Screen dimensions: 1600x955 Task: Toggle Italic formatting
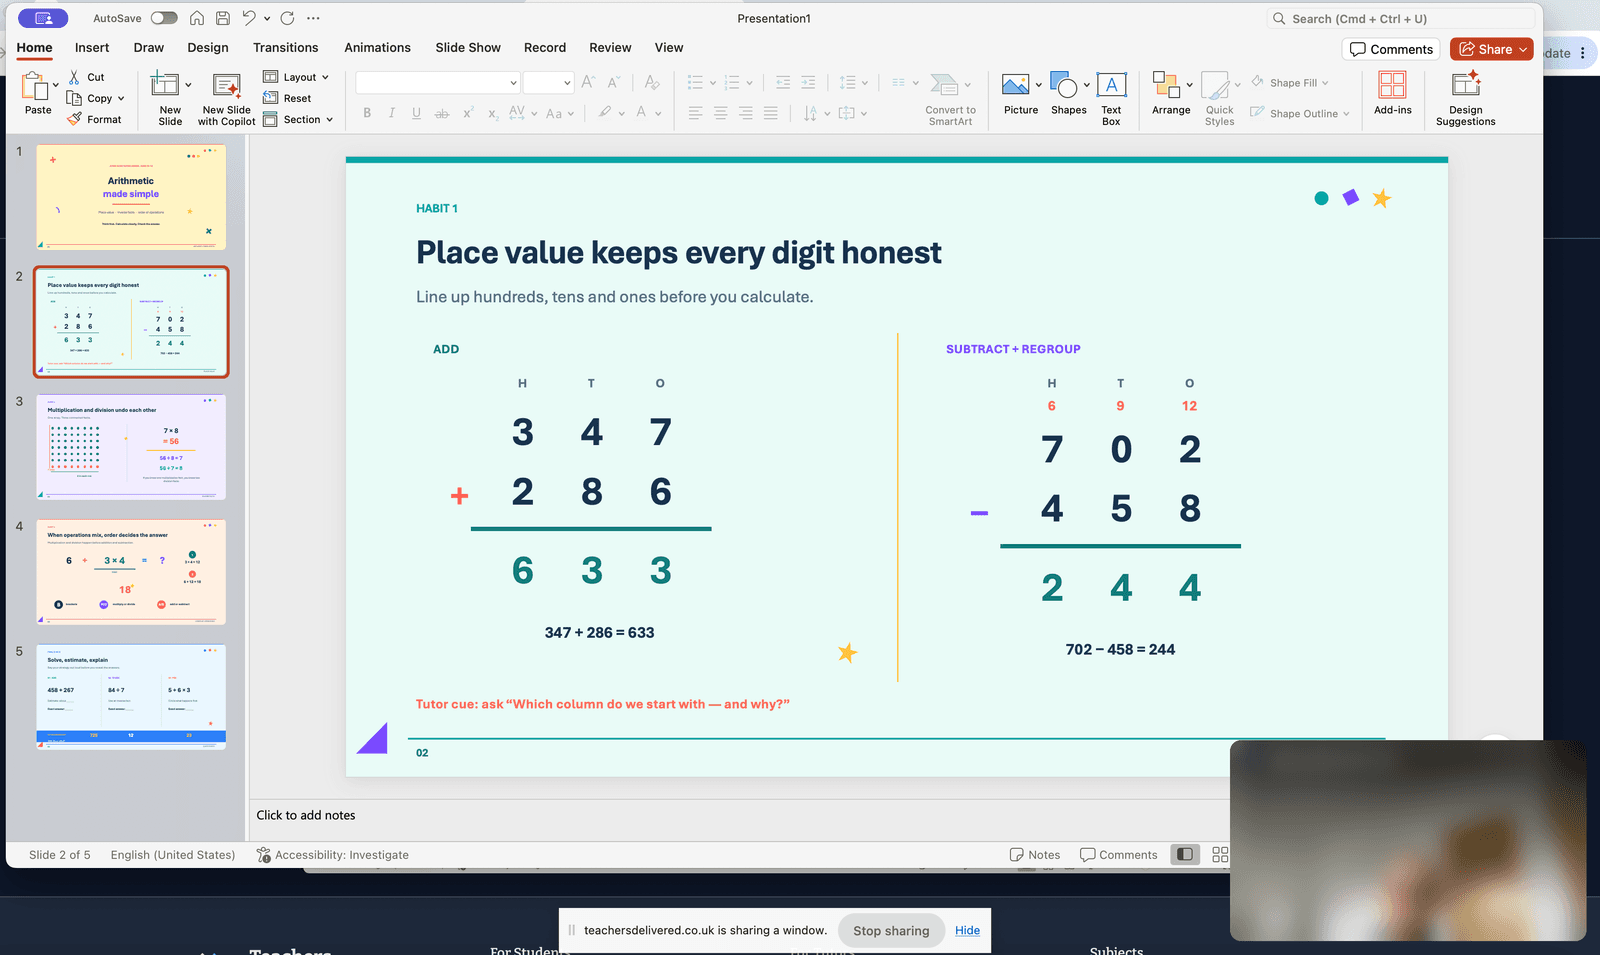point(392,113)
